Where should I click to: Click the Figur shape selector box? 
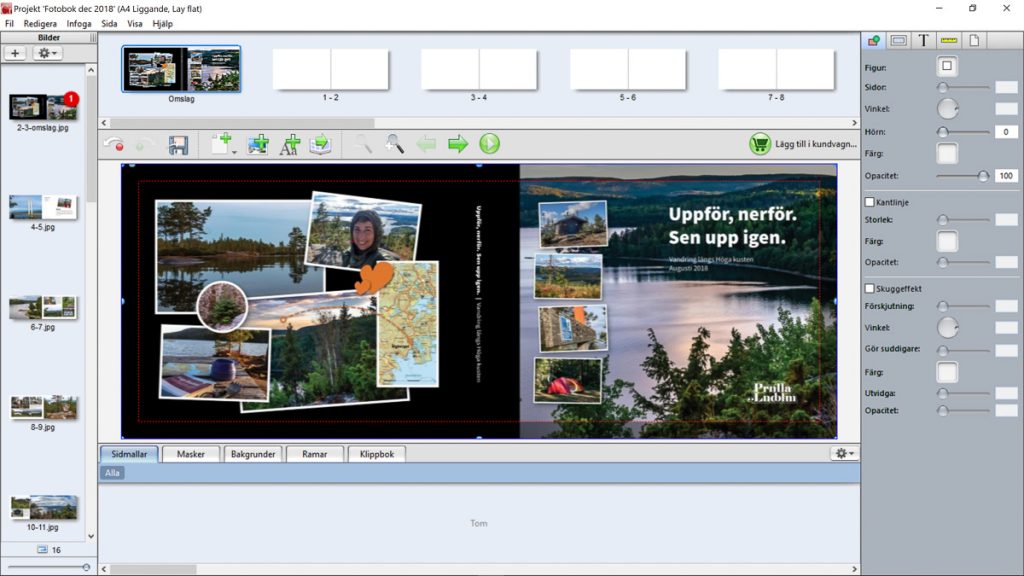tap(947, 66)
